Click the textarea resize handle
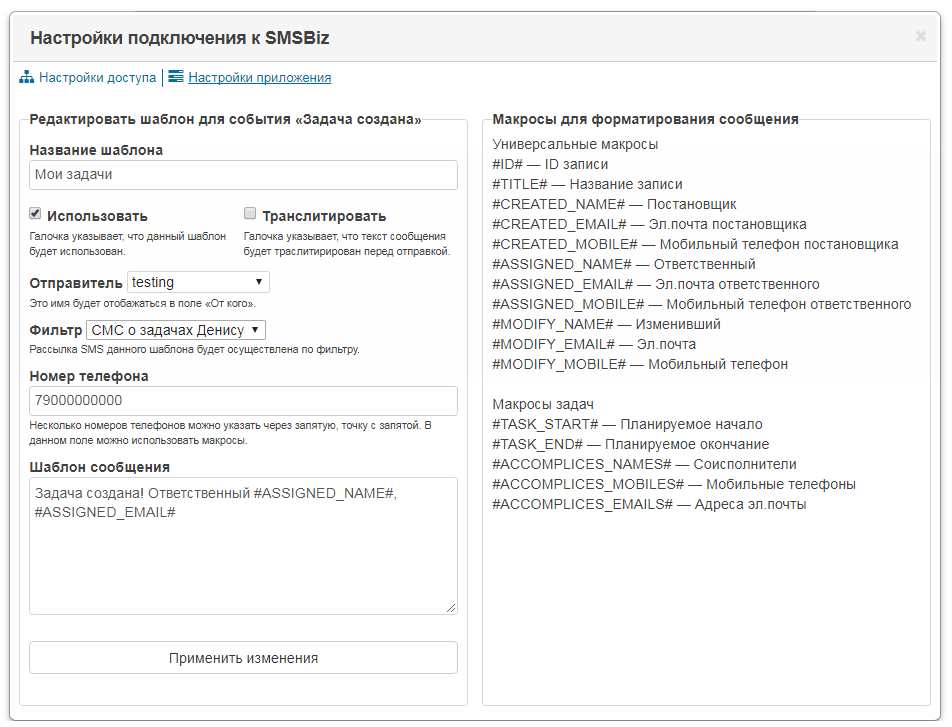 click(451, 608)
